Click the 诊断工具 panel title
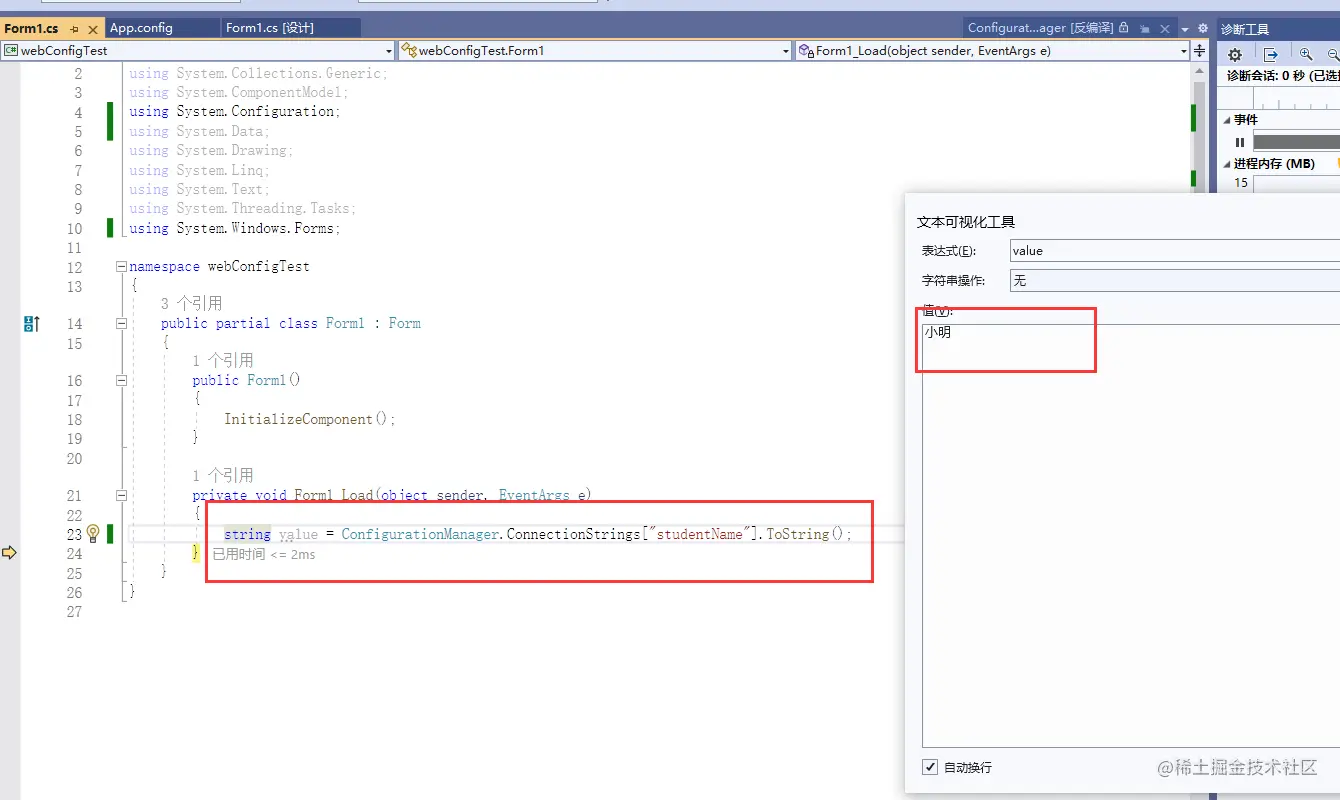1340x800 pixels. pos(1245,29)
